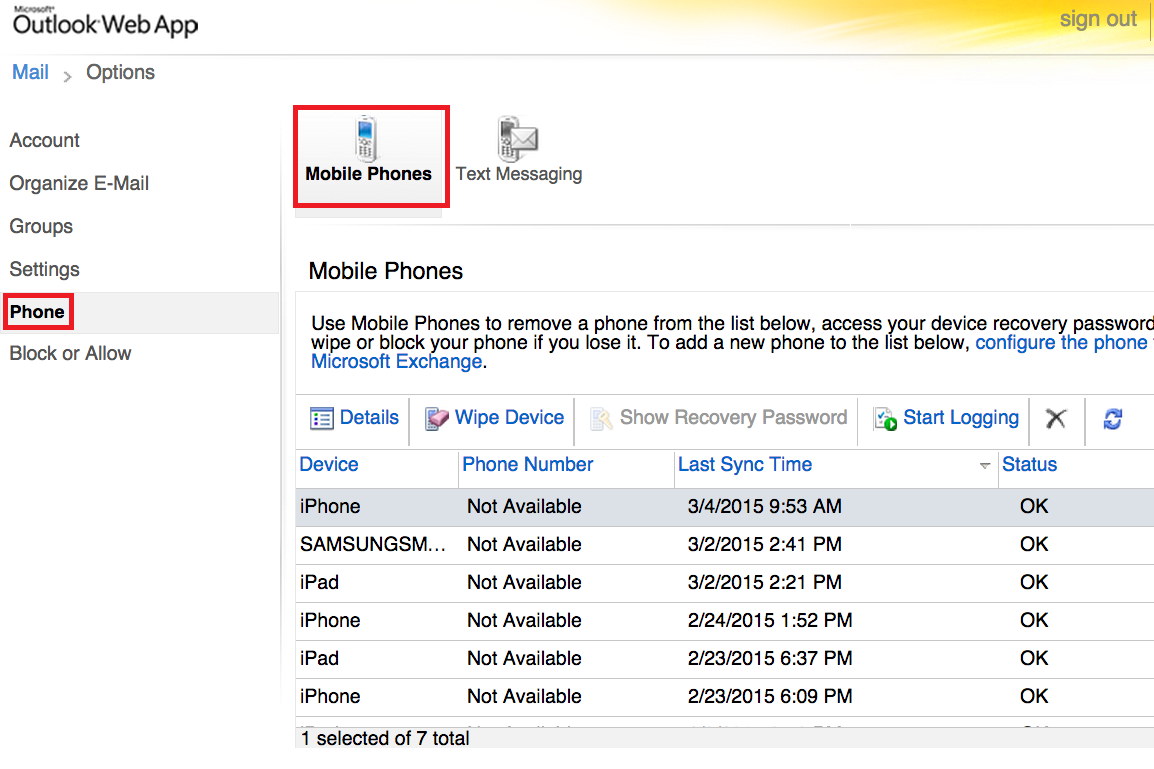Sort by Last Sync Time header
1154x769 pixels.
(745, 464)
